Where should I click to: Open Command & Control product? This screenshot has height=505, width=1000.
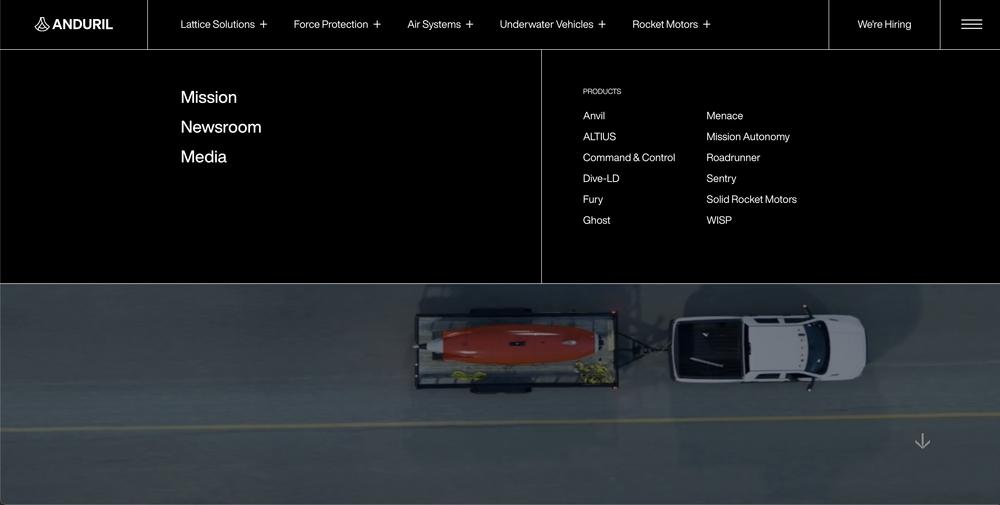click(x=629, y=157)
